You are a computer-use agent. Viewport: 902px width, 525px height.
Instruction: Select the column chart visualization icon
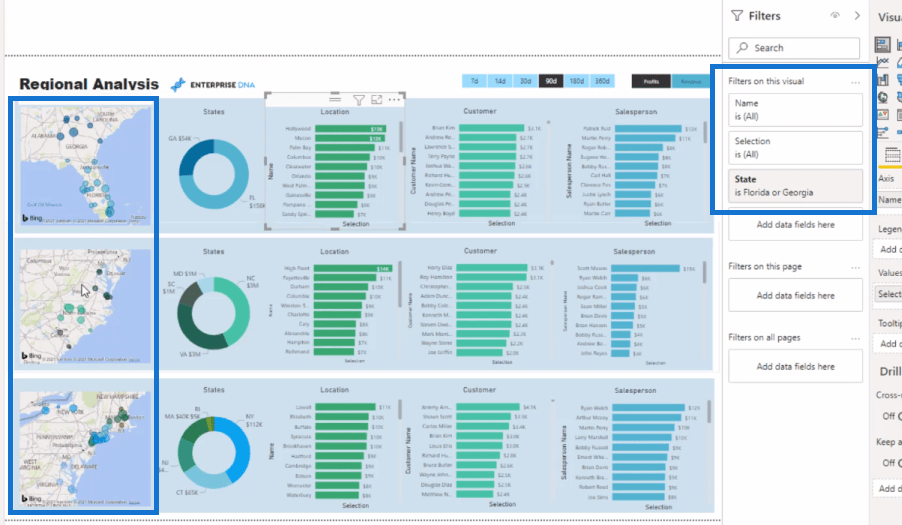click(x=882, y=79)
